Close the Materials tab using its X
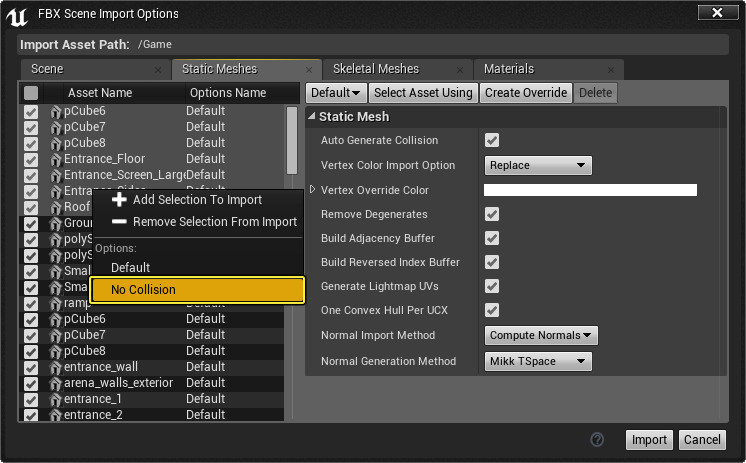 pyautogui.click(x=611, y=70)
